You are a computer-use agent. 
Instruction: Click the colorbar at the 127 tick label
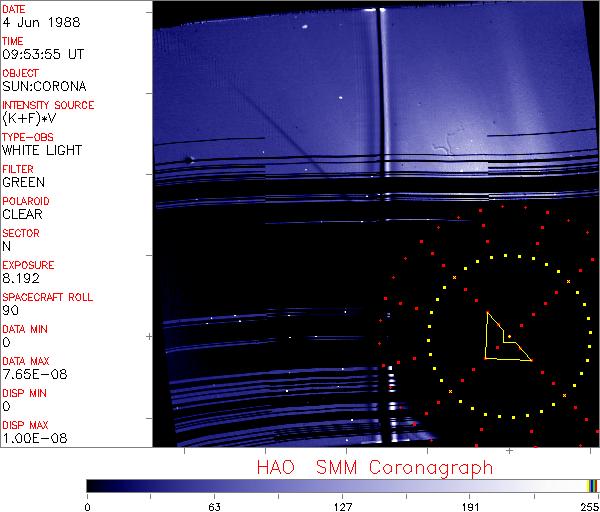(342, 486)
